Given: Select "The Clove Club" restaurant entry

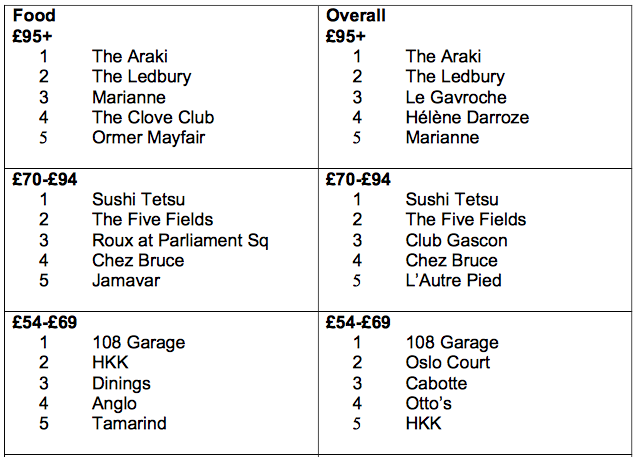Looking at the screenshot, I should coord(152,117).
